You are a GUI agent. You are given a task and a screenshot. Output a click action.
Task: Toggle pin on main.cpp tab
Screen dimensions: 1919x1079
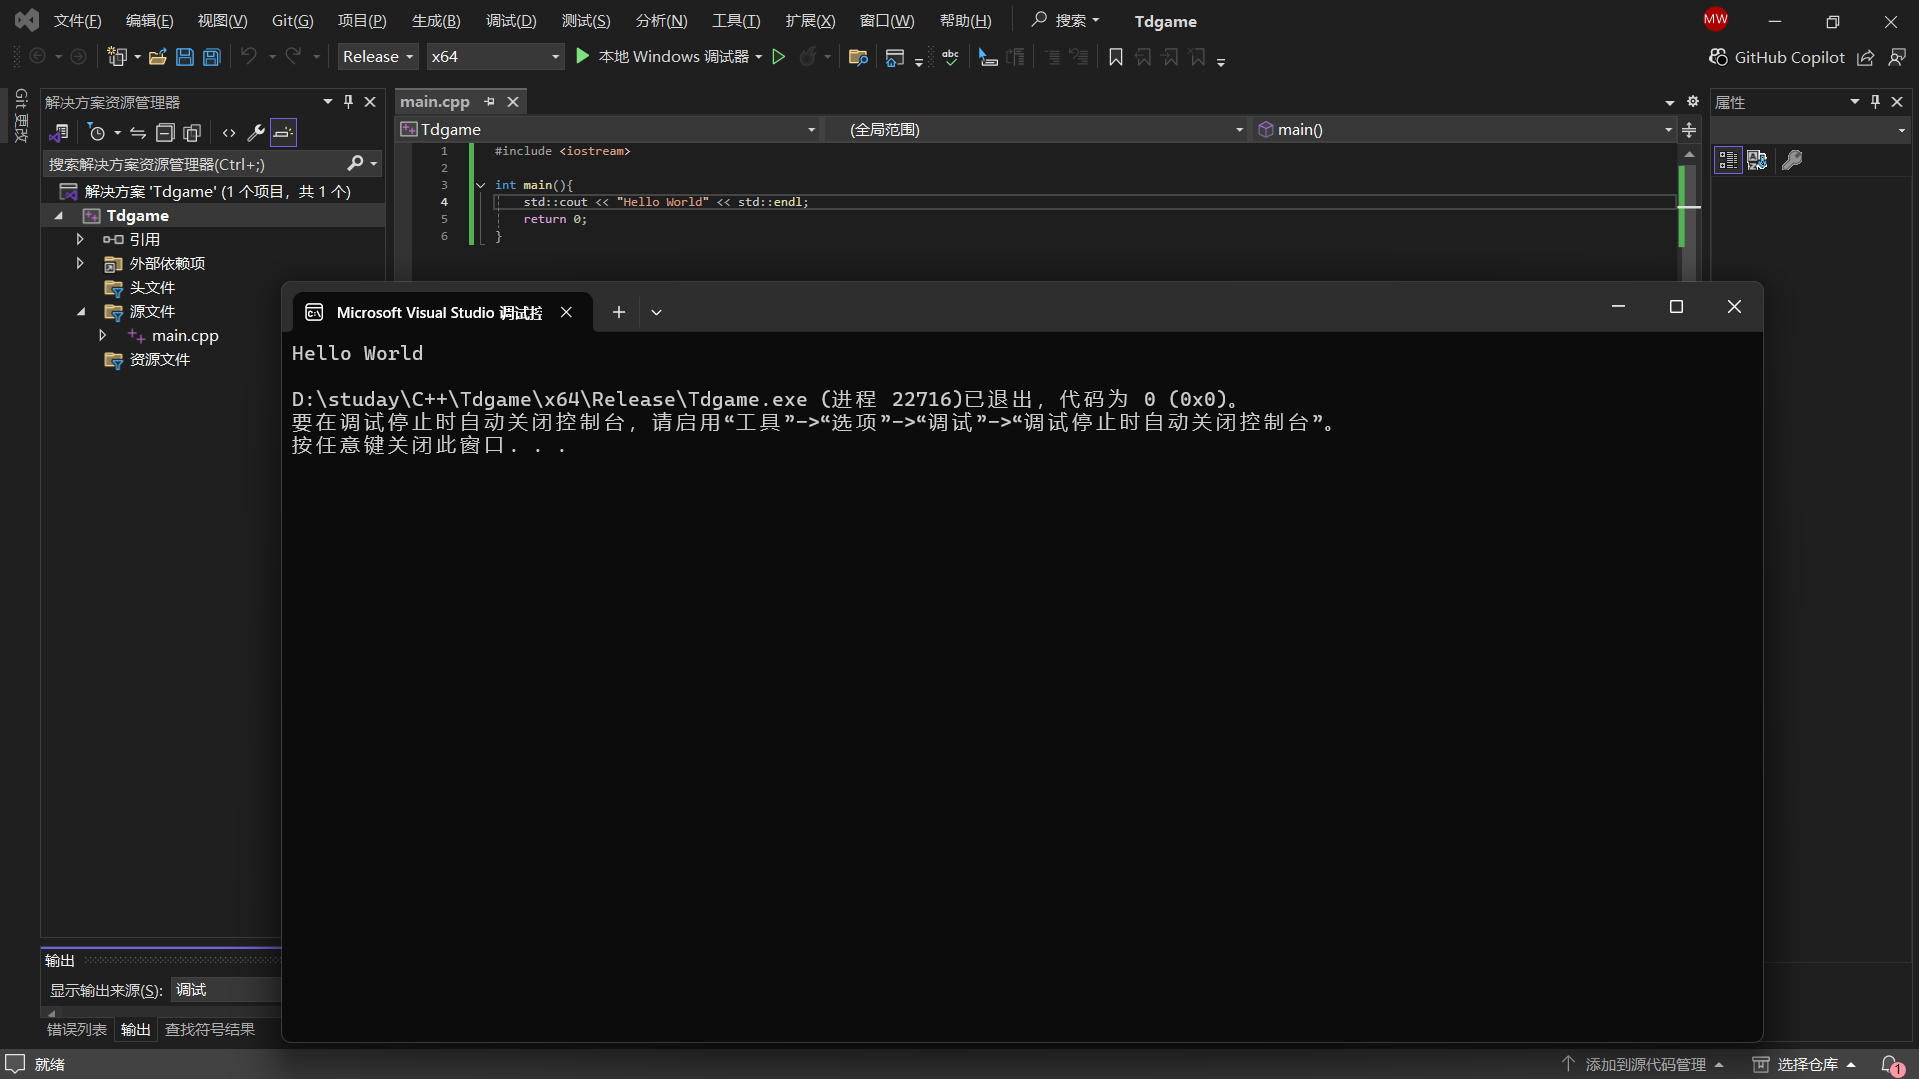click(x=489, y=101)
